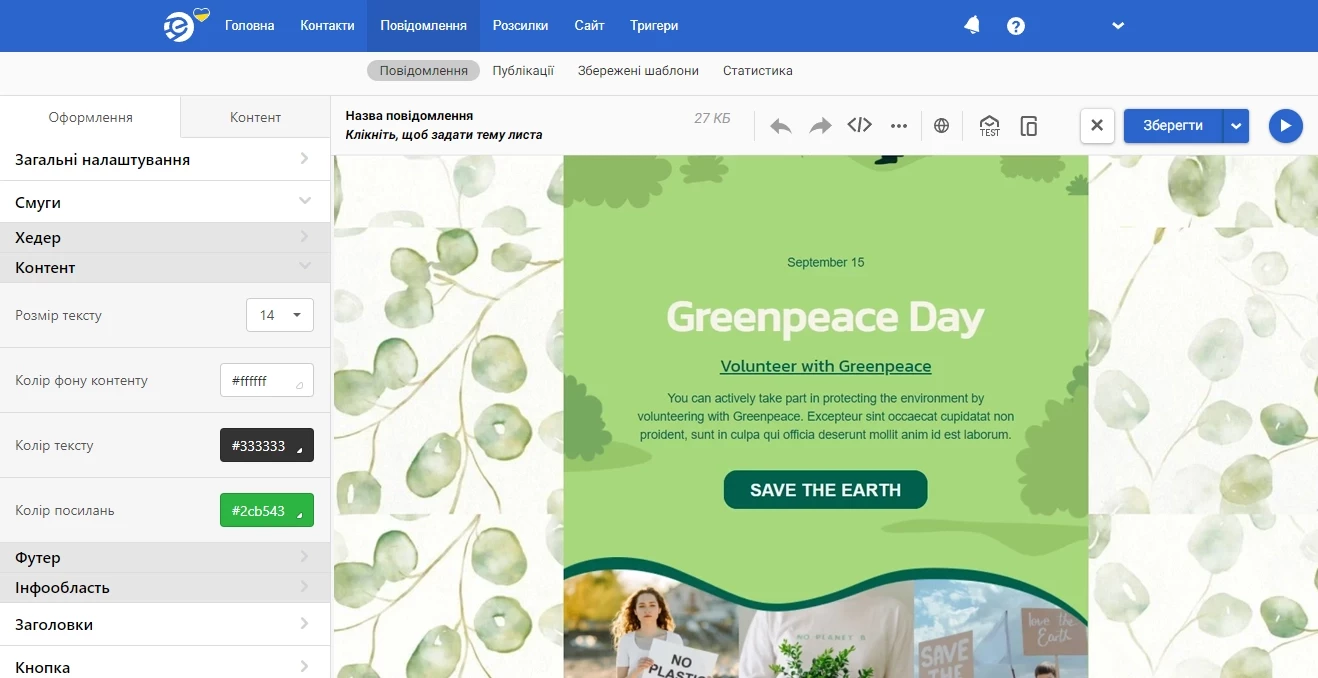Click the 27 КБ size indicator

coord(712,119)
